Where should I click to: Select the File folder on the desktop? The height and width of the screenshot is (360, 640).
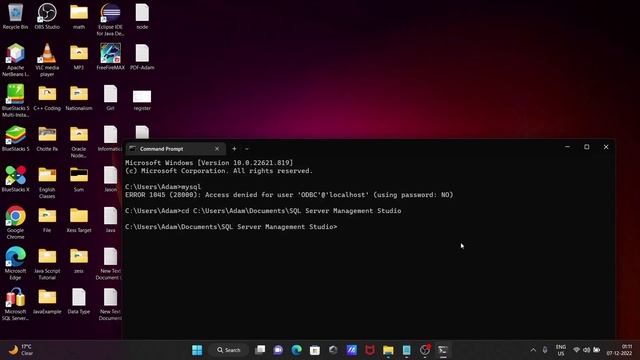(47, 220)
